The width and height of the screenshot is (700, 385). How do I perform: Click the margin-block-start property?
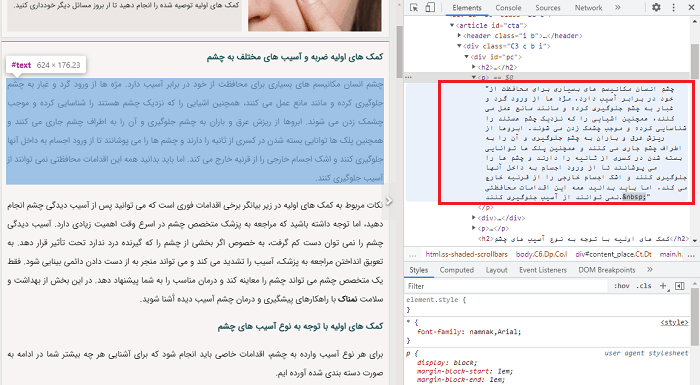click(464, 371)
